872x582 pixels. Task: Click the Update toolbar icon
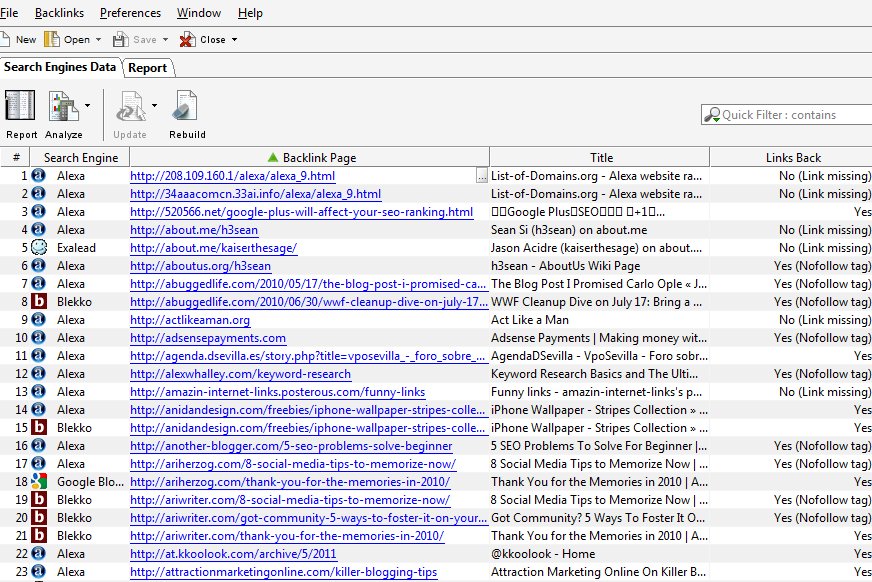click(130, 107)
